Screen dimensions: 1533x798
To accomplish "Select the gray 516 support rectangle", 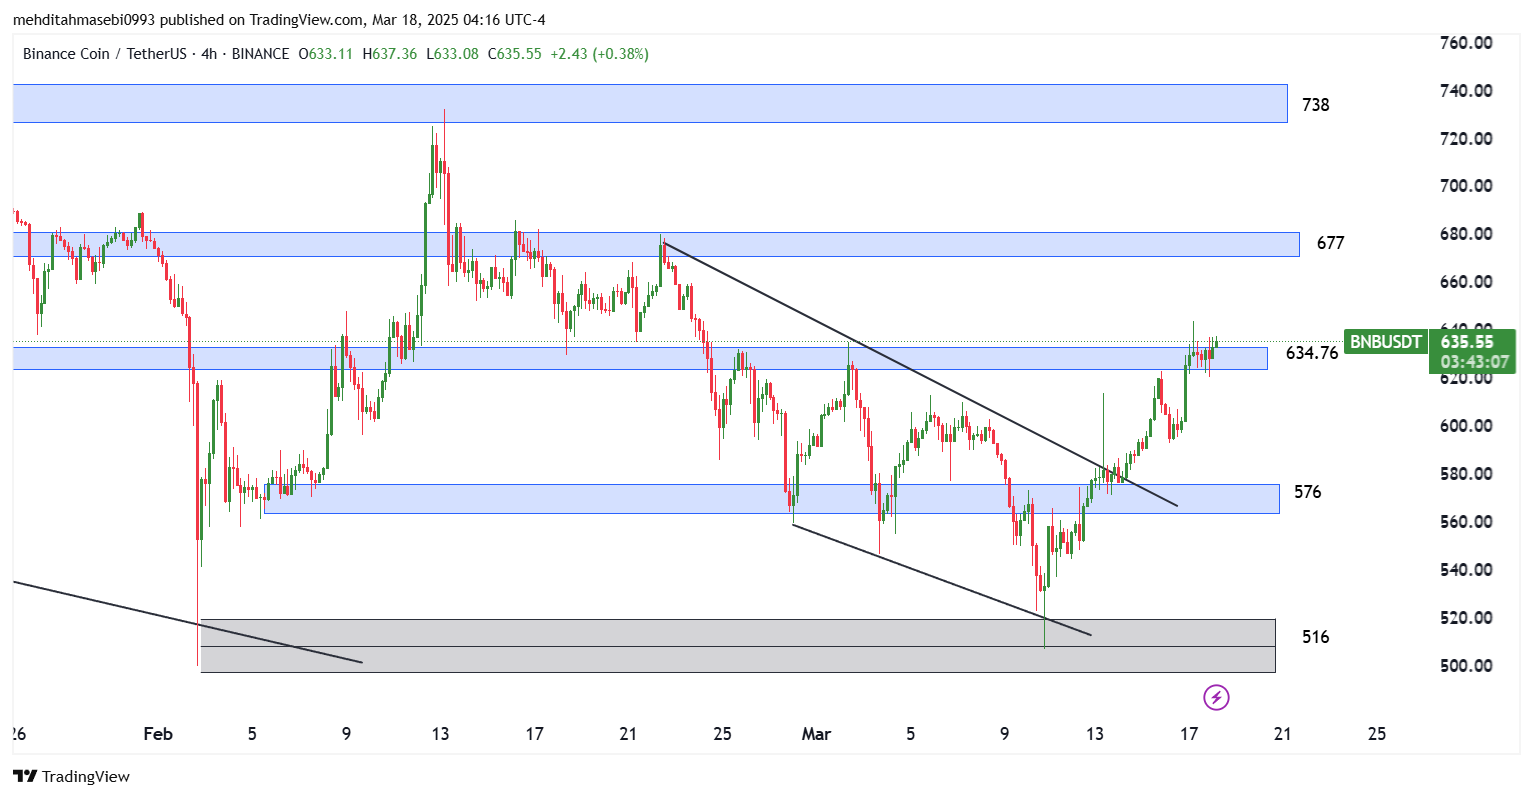I will 738,646.
